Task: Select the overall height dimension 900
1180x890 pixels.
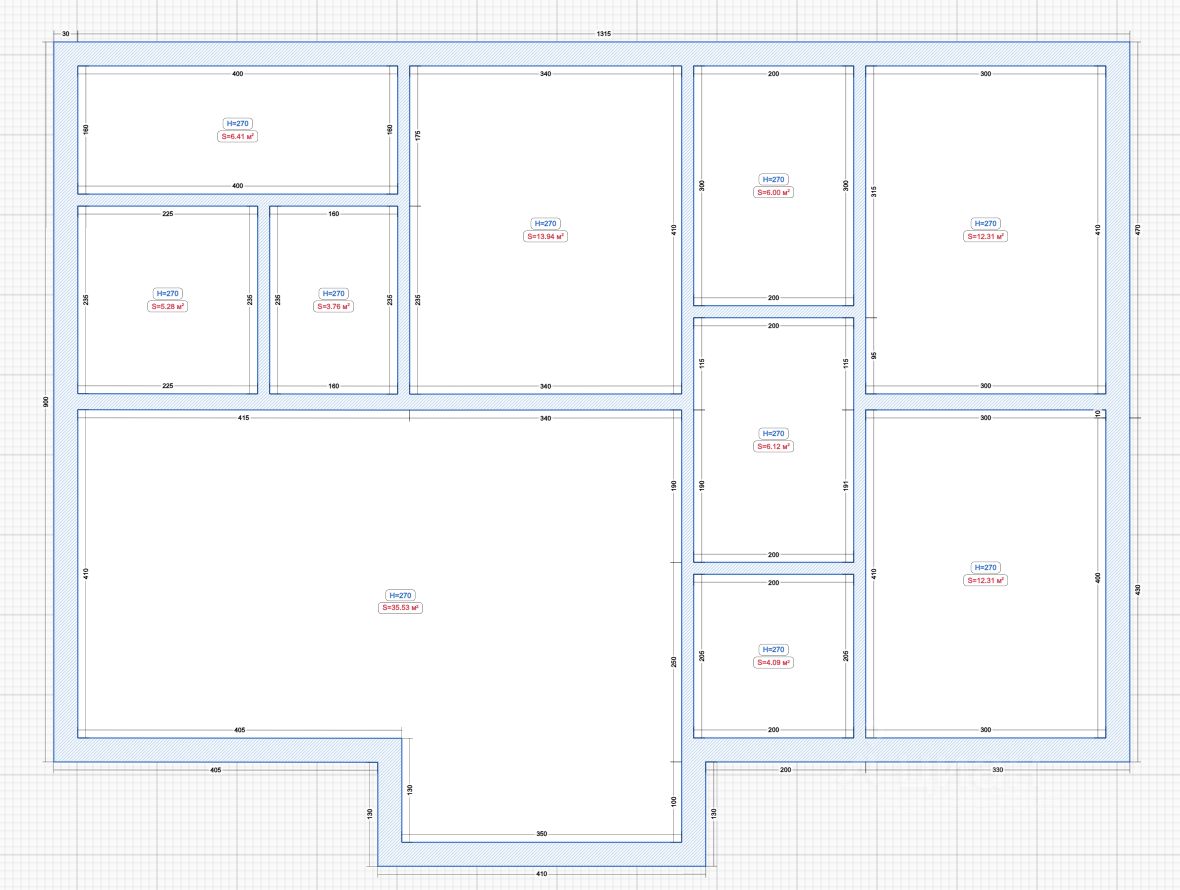Action: click(x=46, y=402)
